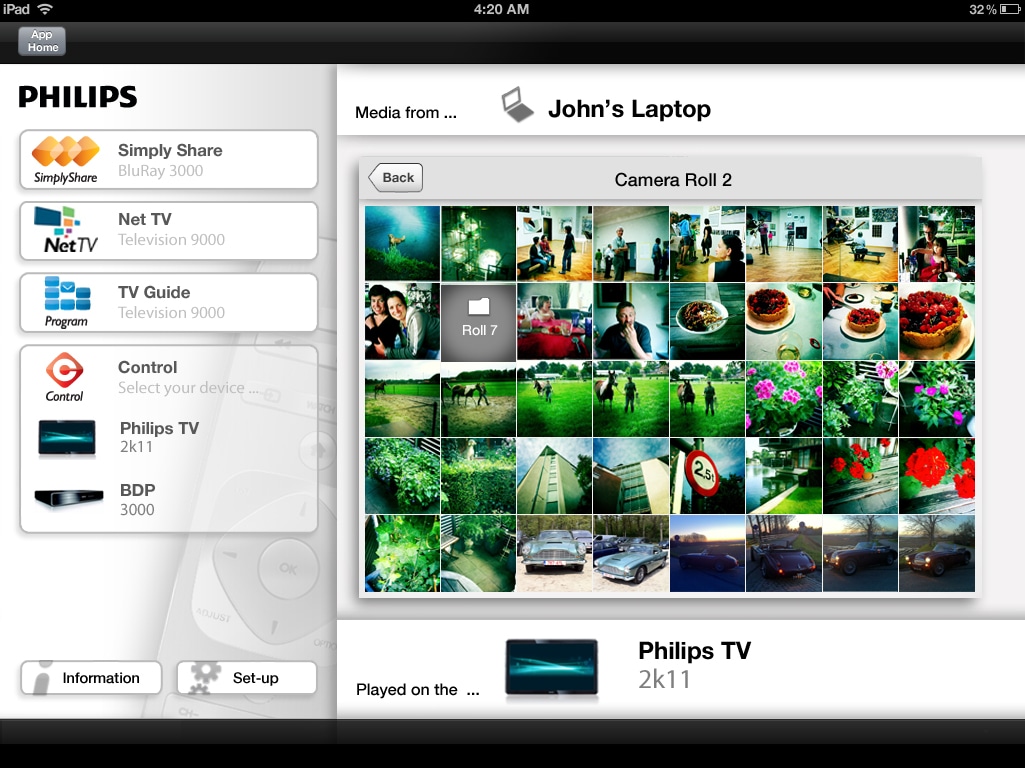Tap the John's Laptop title
The height and width of the screenshot is (768, 1025).
point(629,109)
